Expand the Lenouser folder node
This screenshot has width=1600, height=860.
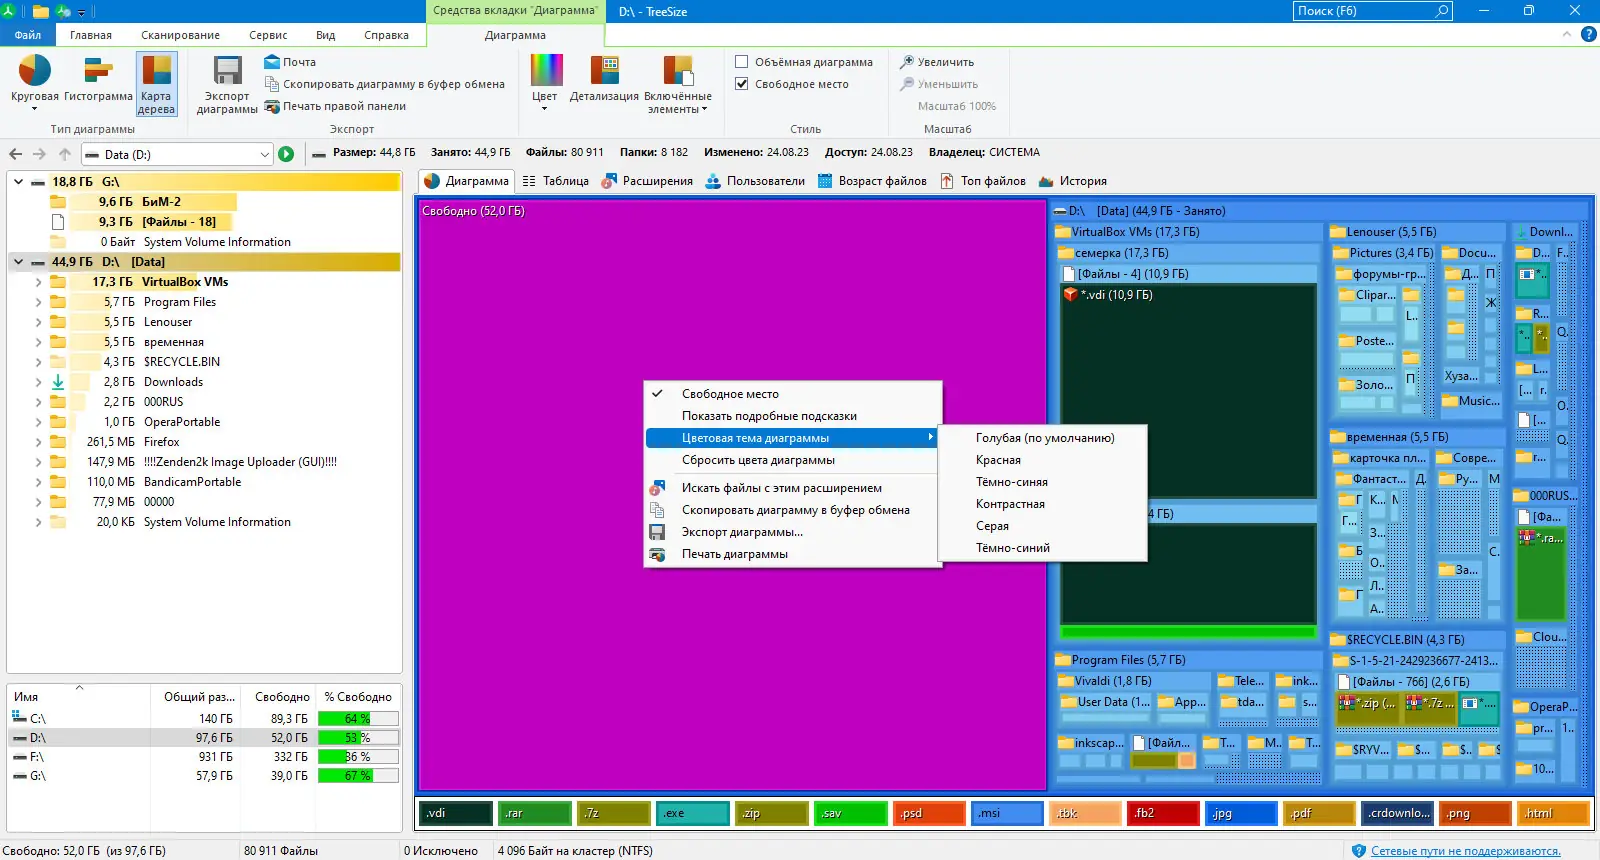point(38,322)
